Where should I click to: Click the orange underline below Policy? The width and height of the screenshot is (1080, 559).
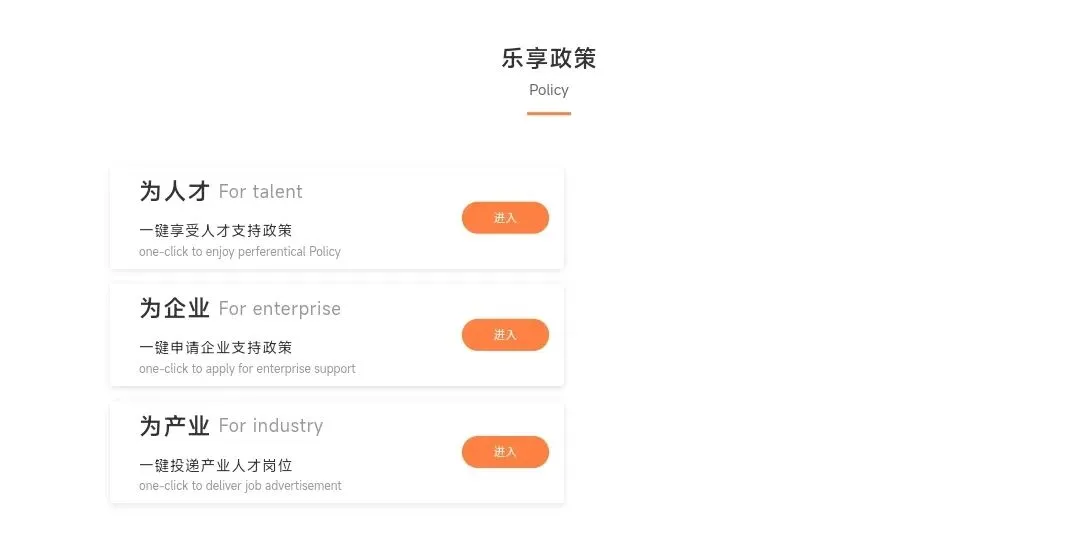(548, 114)
